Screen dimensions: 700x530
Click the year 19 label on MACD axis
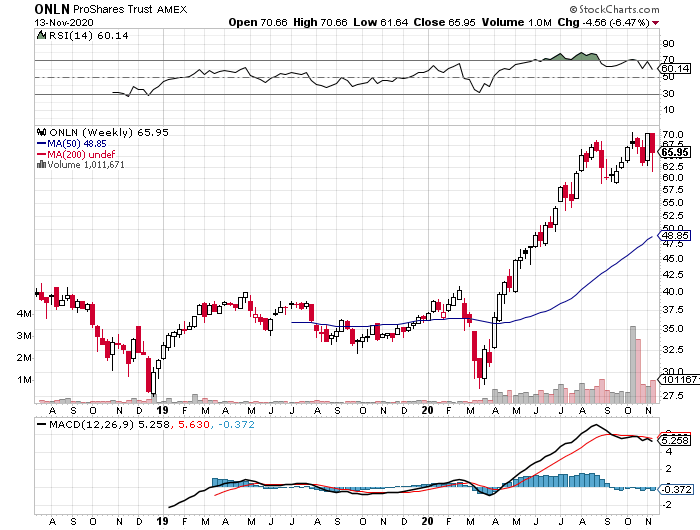(162, 521)
